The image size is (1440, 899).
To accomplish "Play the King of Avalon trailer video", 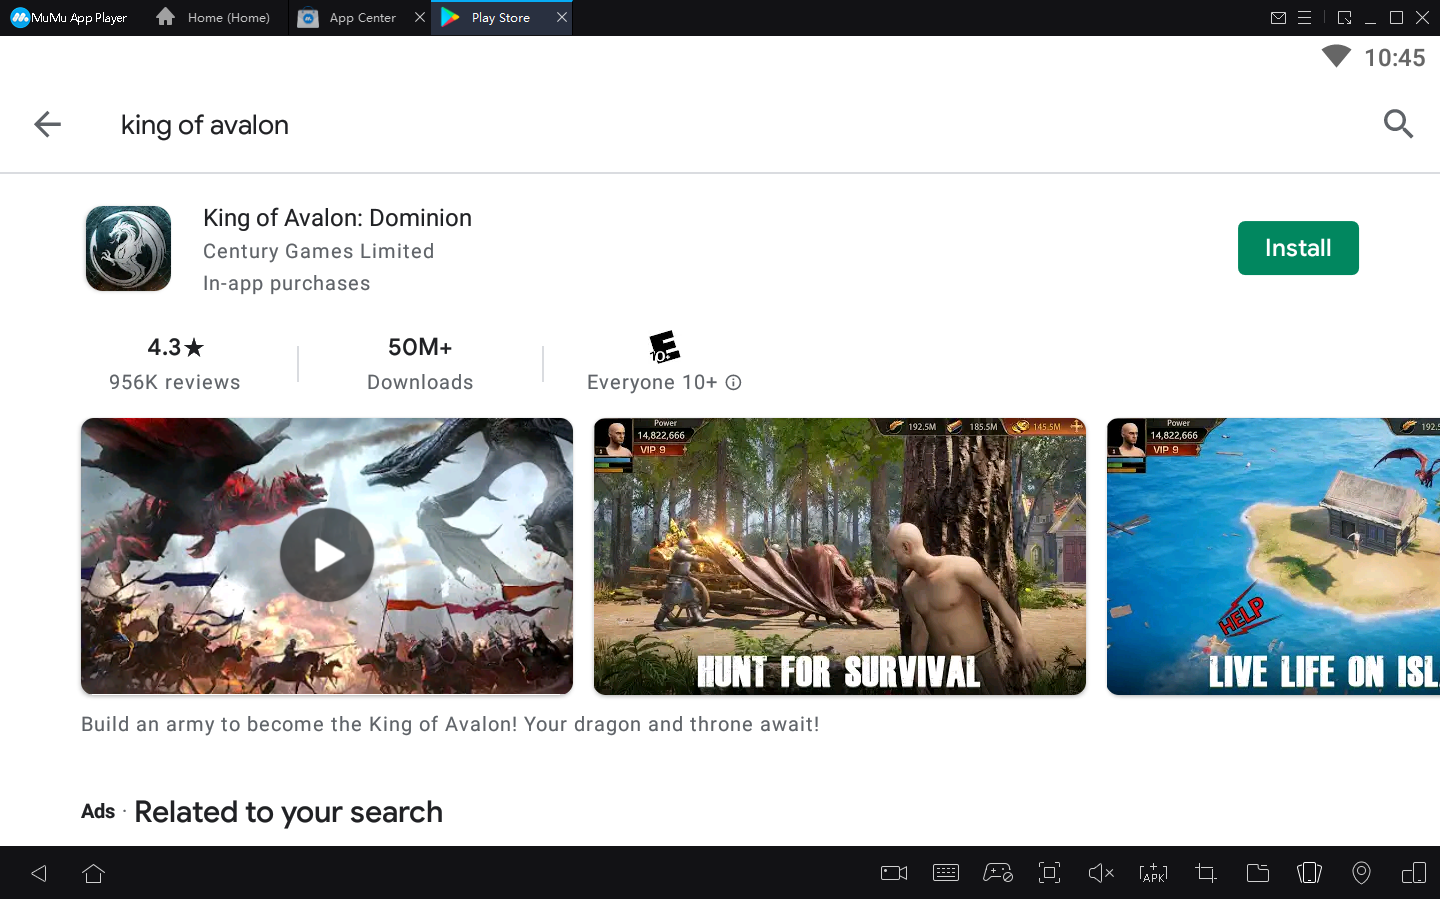I will (x=327, y=555).
